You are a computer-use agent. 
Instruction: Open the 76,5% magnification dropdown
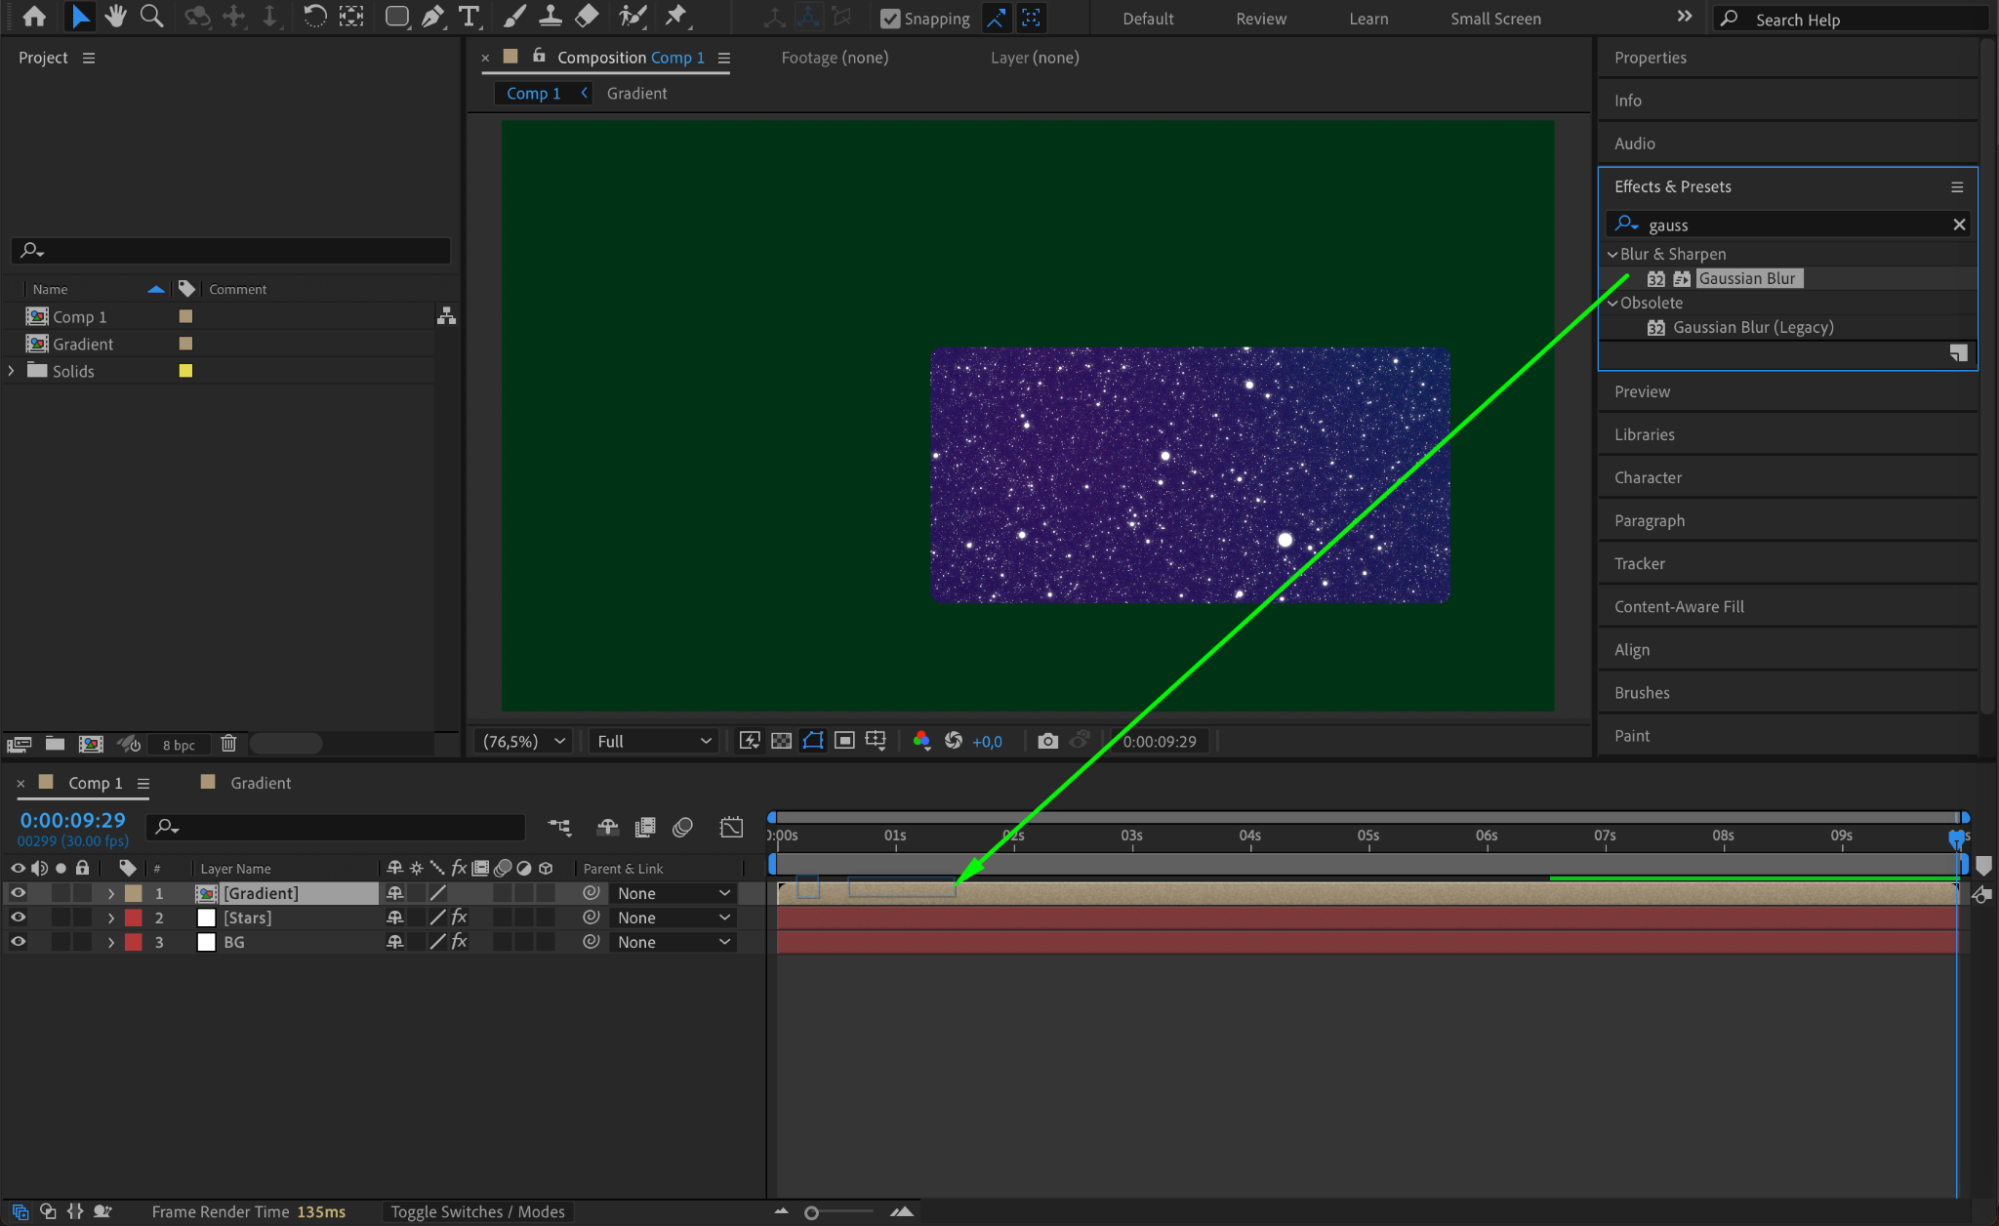pyautogui.click(x=523, y=741)
